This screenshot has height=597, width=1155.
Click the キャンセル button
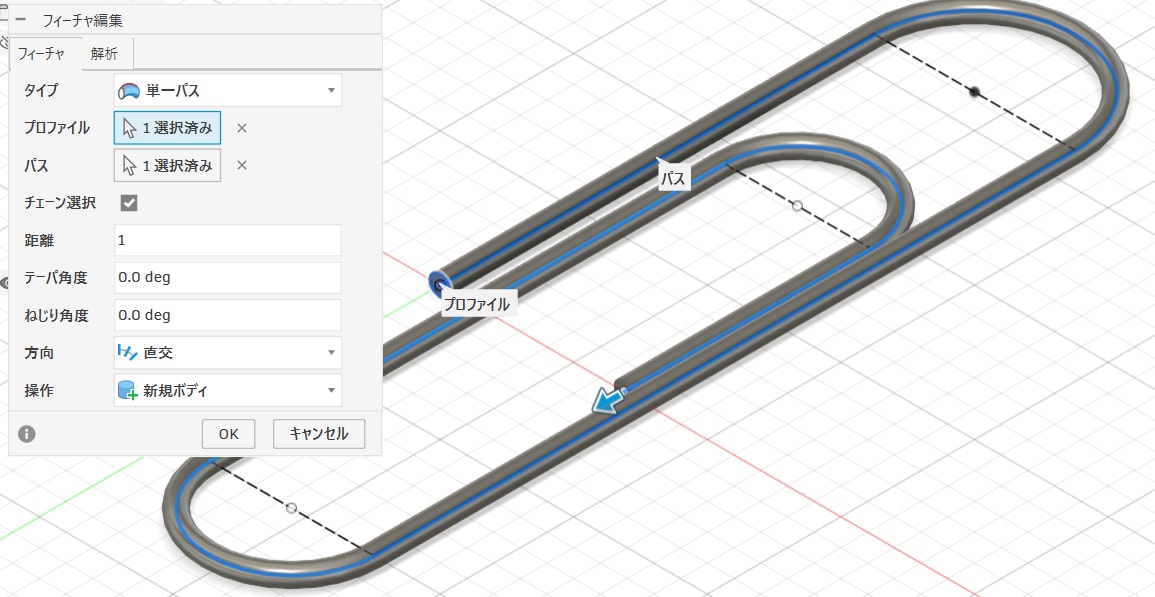click(x=319, y=434)
